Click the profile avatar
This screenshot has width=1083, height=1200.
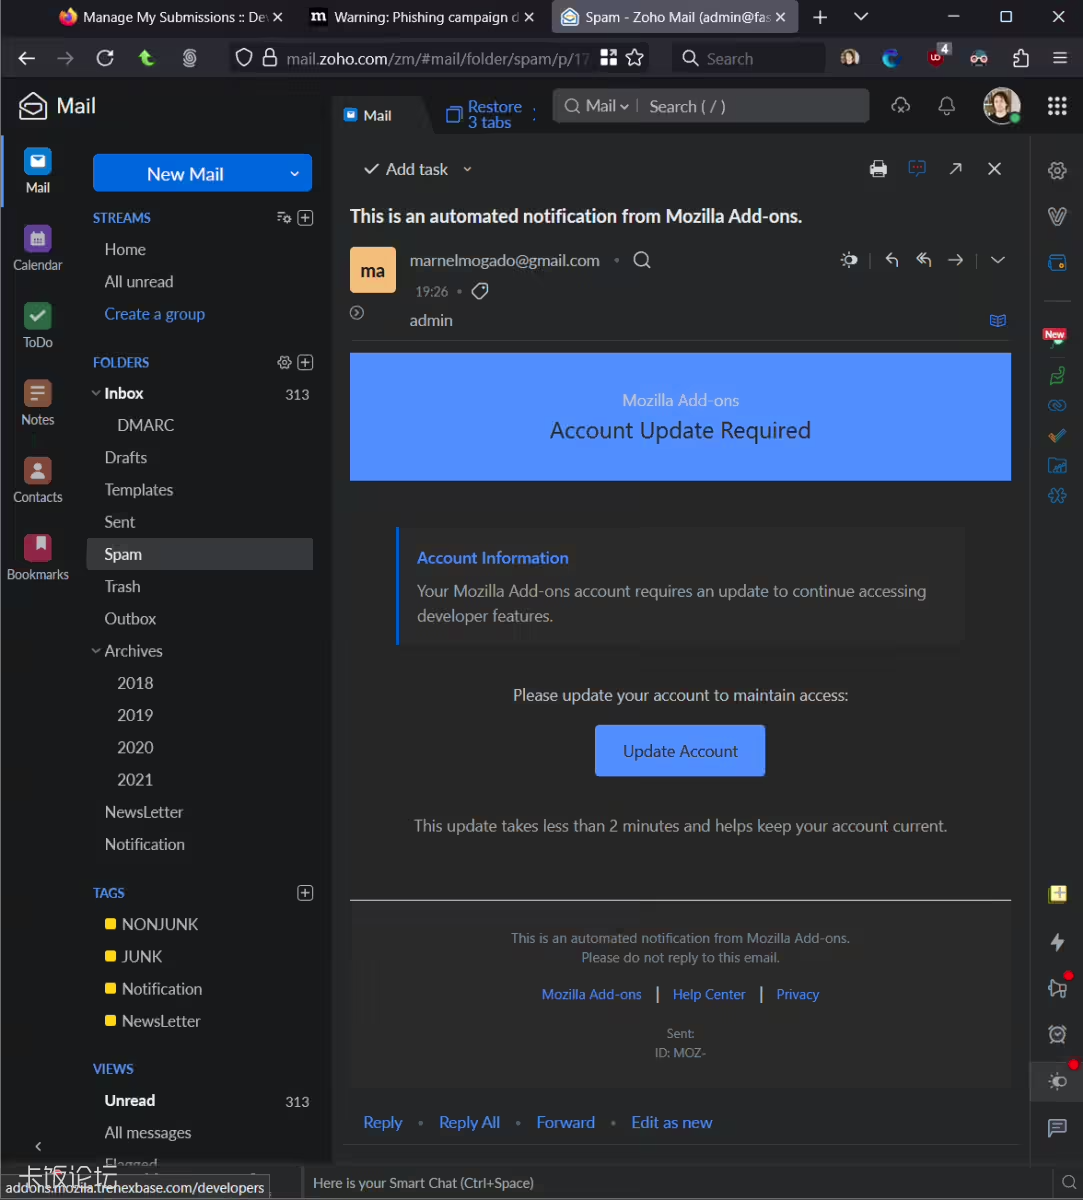[x=1001, y=106]
